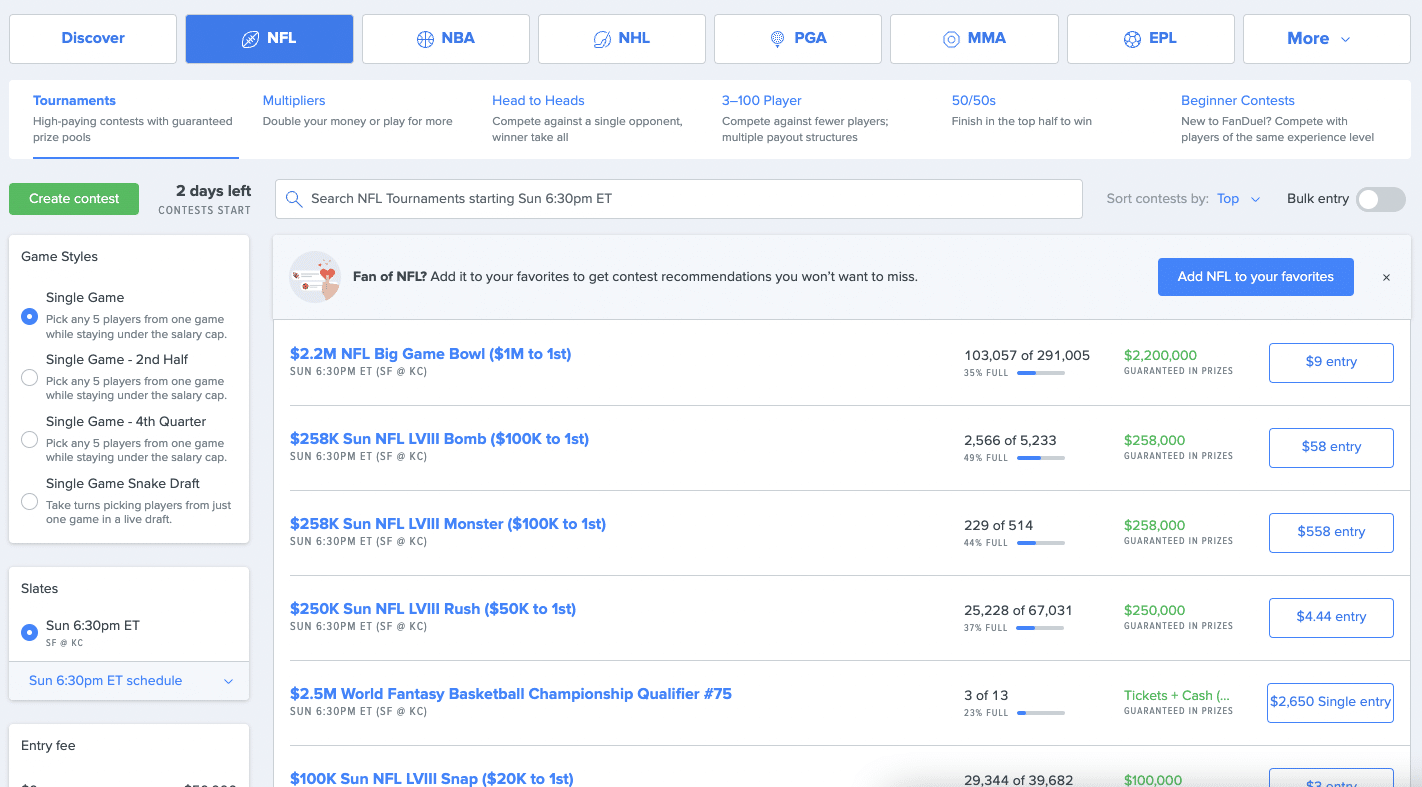Screen dimensions: 1422x787
Task: Open the Sort contests by Top dropdown
Action: pos(1239,199)
